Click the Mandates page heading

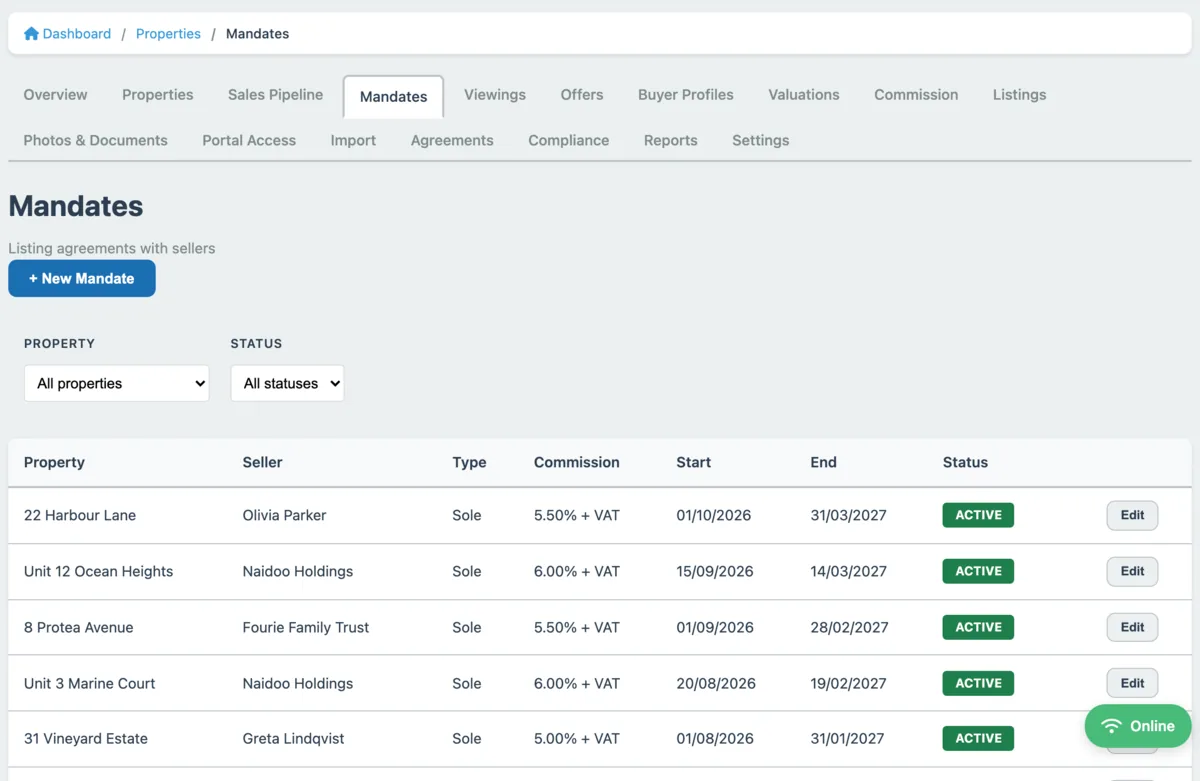[x=76, y=206]
